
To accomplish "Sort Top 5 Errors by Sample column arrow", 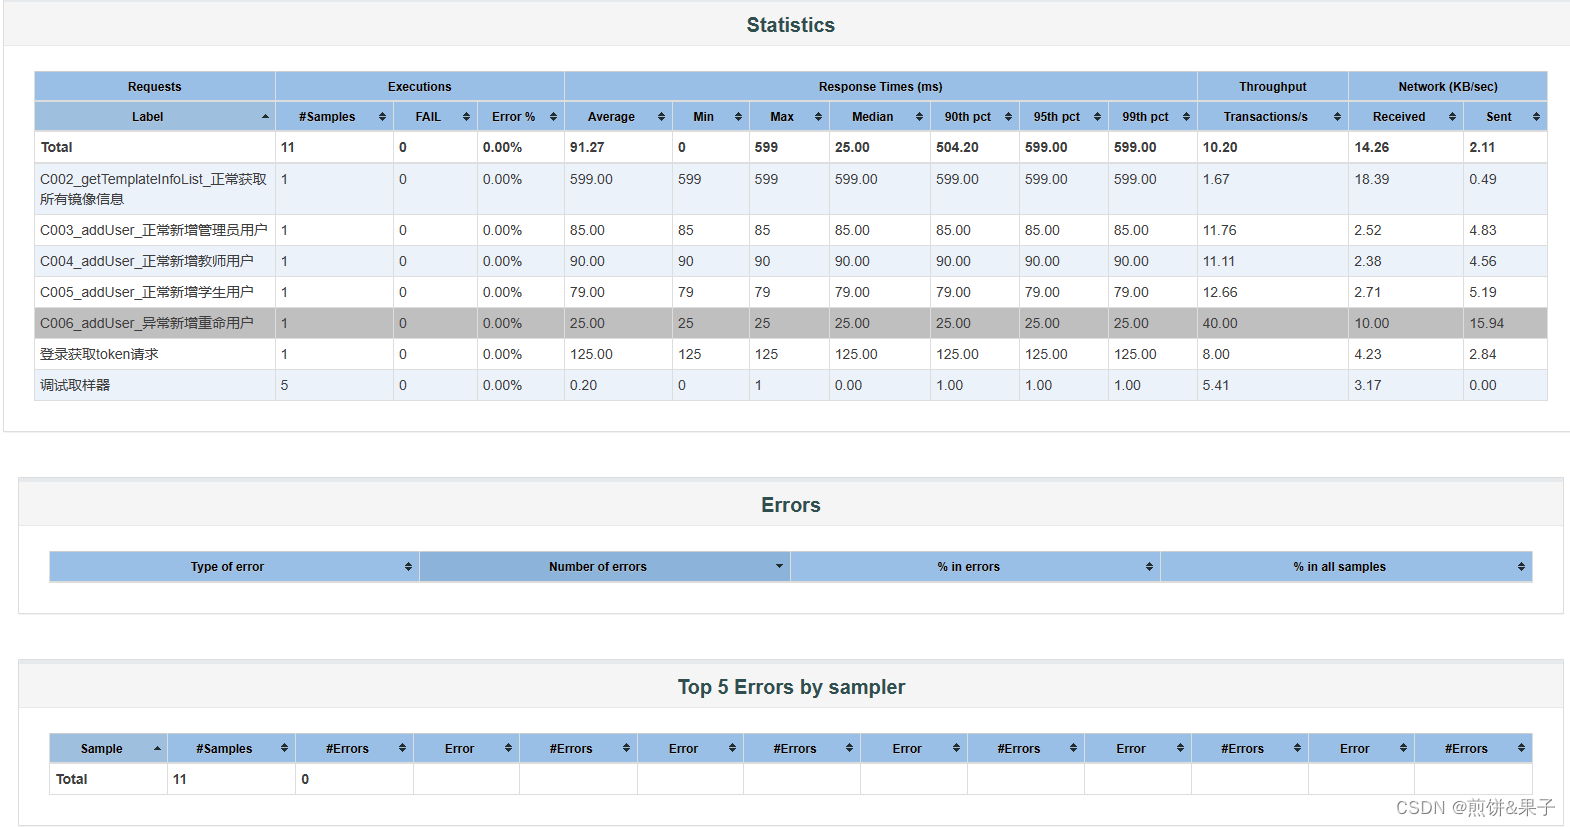I will (x=157, y=749).
